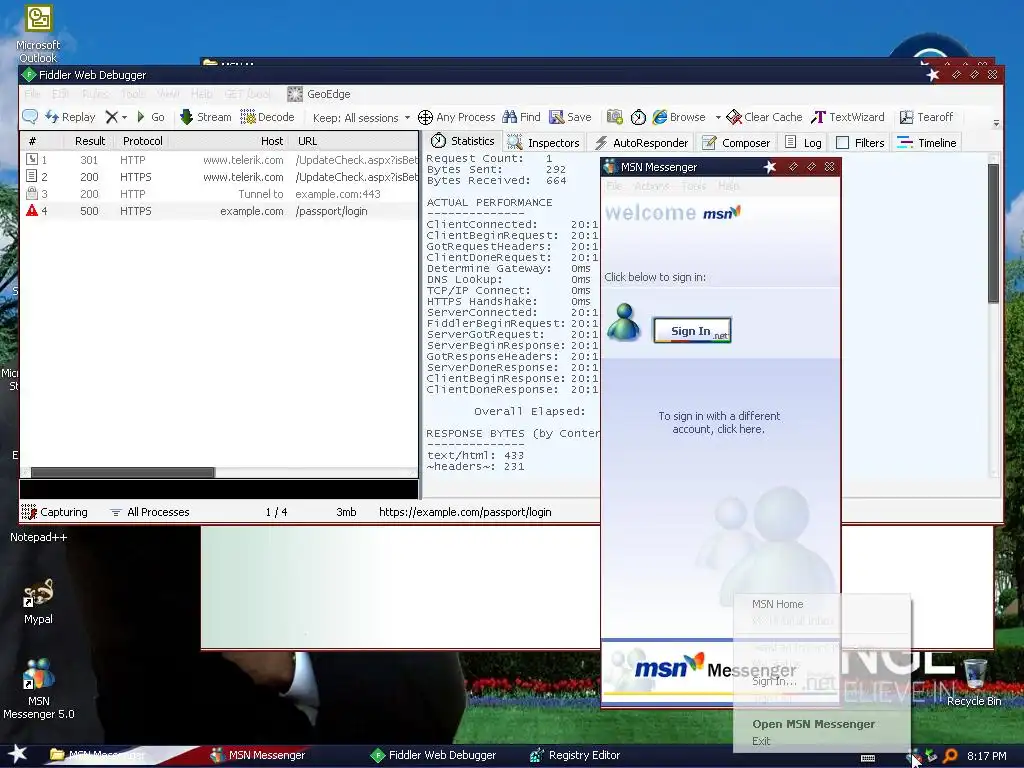Open the Keep: All sessions dropdown
Viewport: 1024px width, 768px height.
click(x=361, y=118)
